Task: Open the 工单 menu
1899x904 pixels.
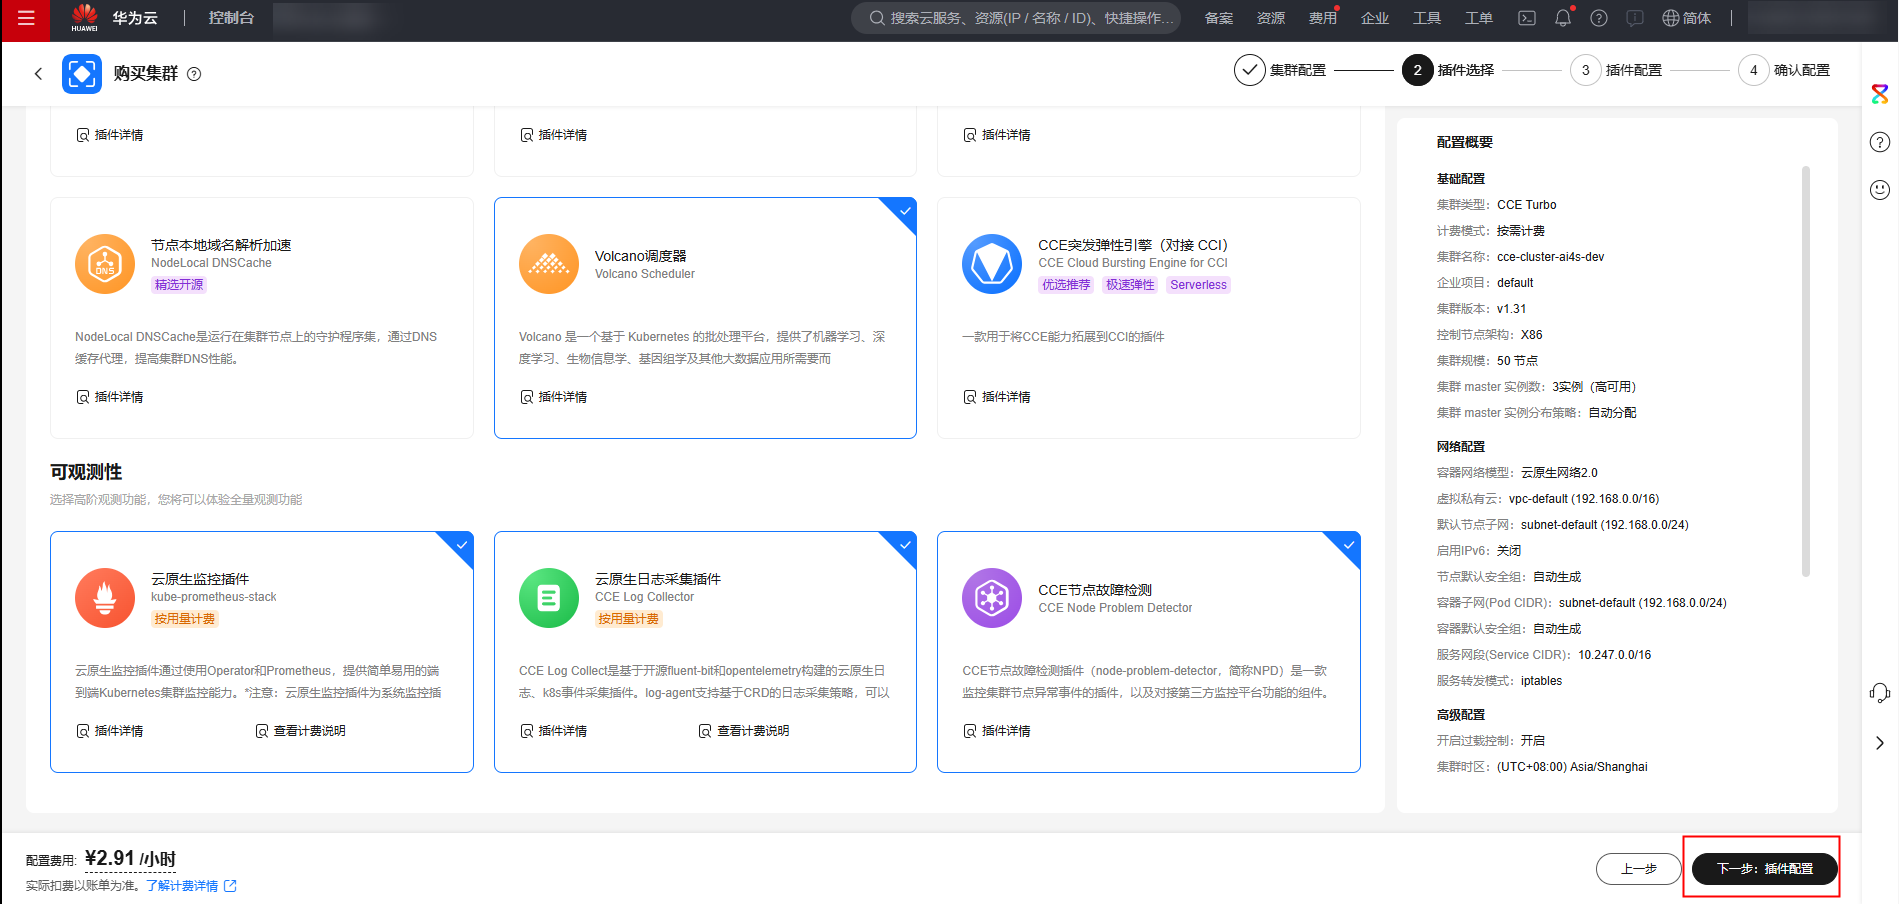Action: [1479, 18]
